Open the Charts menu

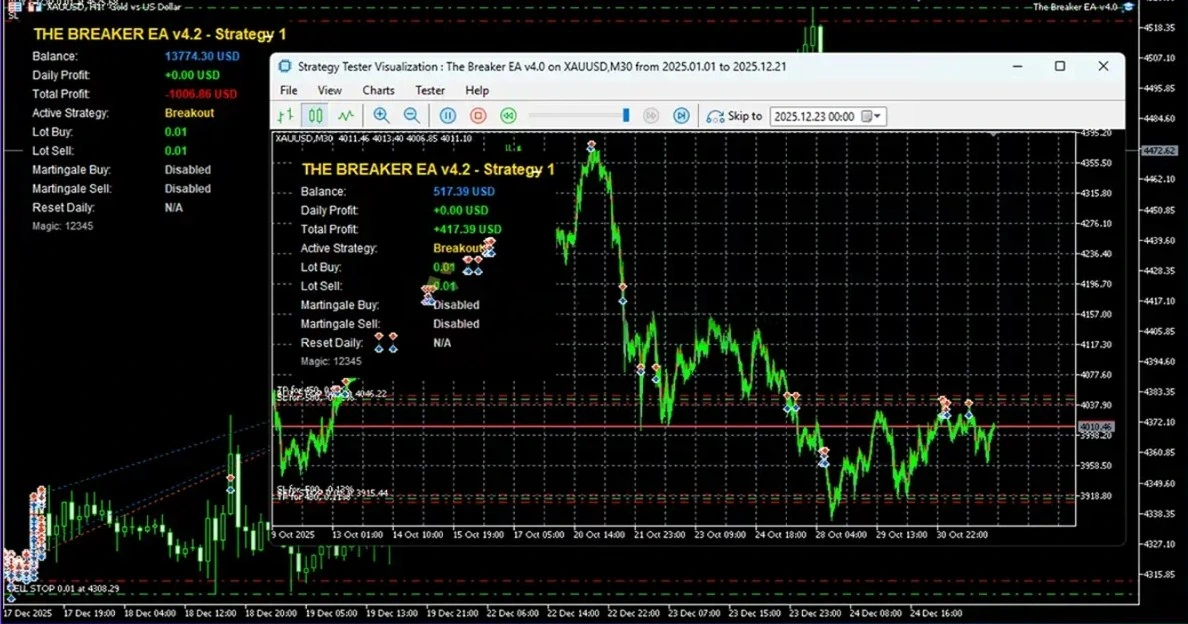point(378,90)
